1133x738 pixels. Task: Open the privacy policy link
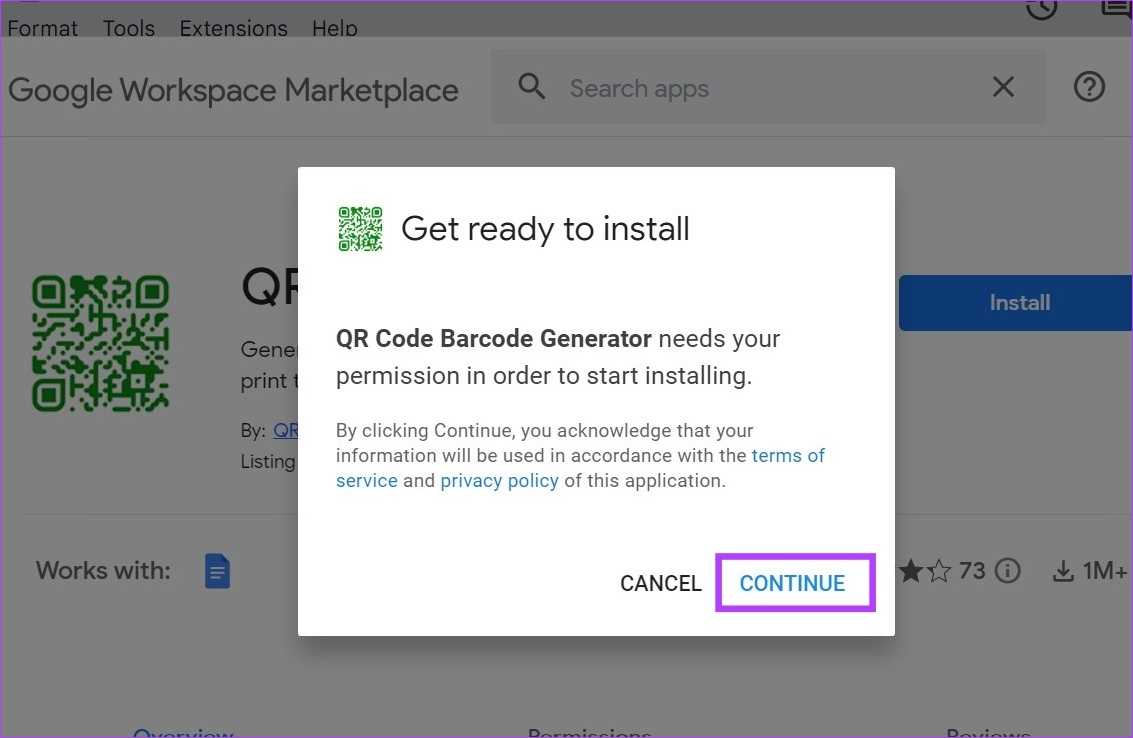click(499, 481)
